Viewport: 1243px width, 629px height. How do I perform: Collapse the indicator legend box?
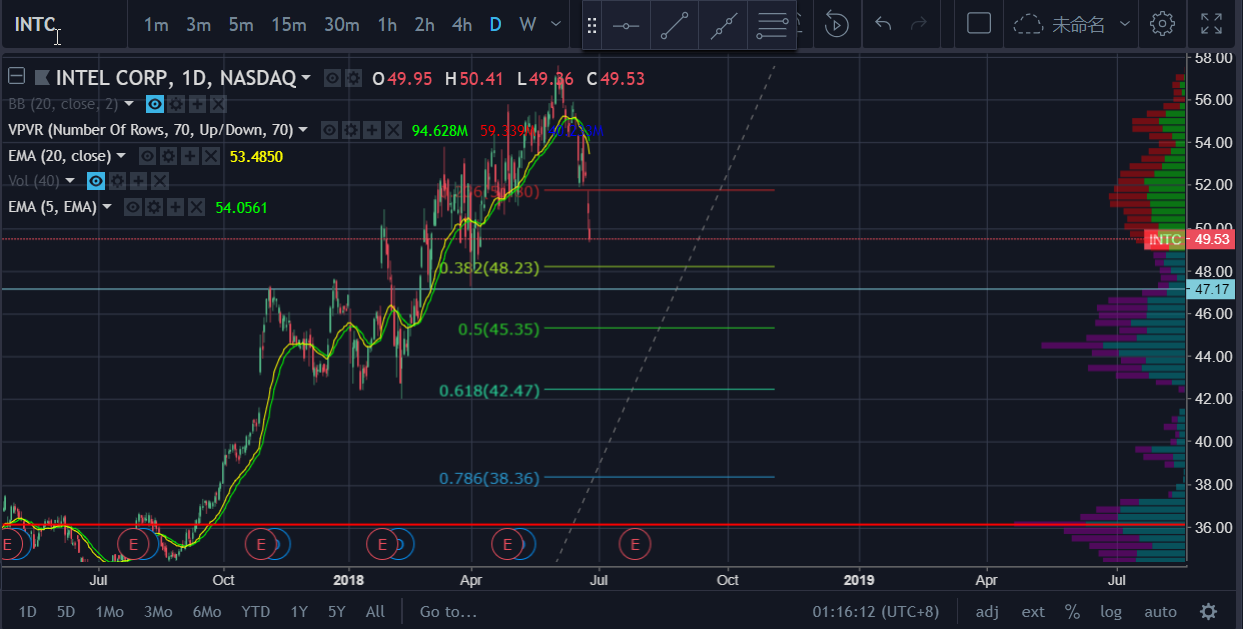tap(15, 77)
